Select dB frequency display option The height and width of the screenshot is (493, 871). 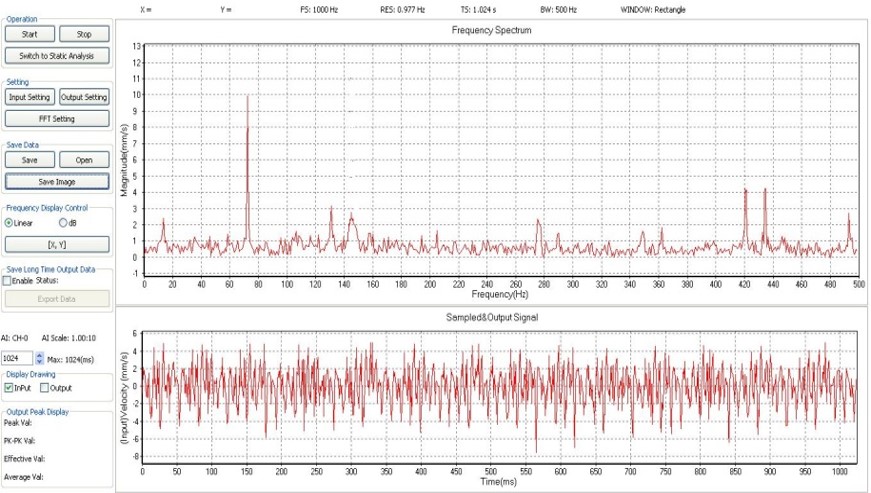click(x=64, y=223)
